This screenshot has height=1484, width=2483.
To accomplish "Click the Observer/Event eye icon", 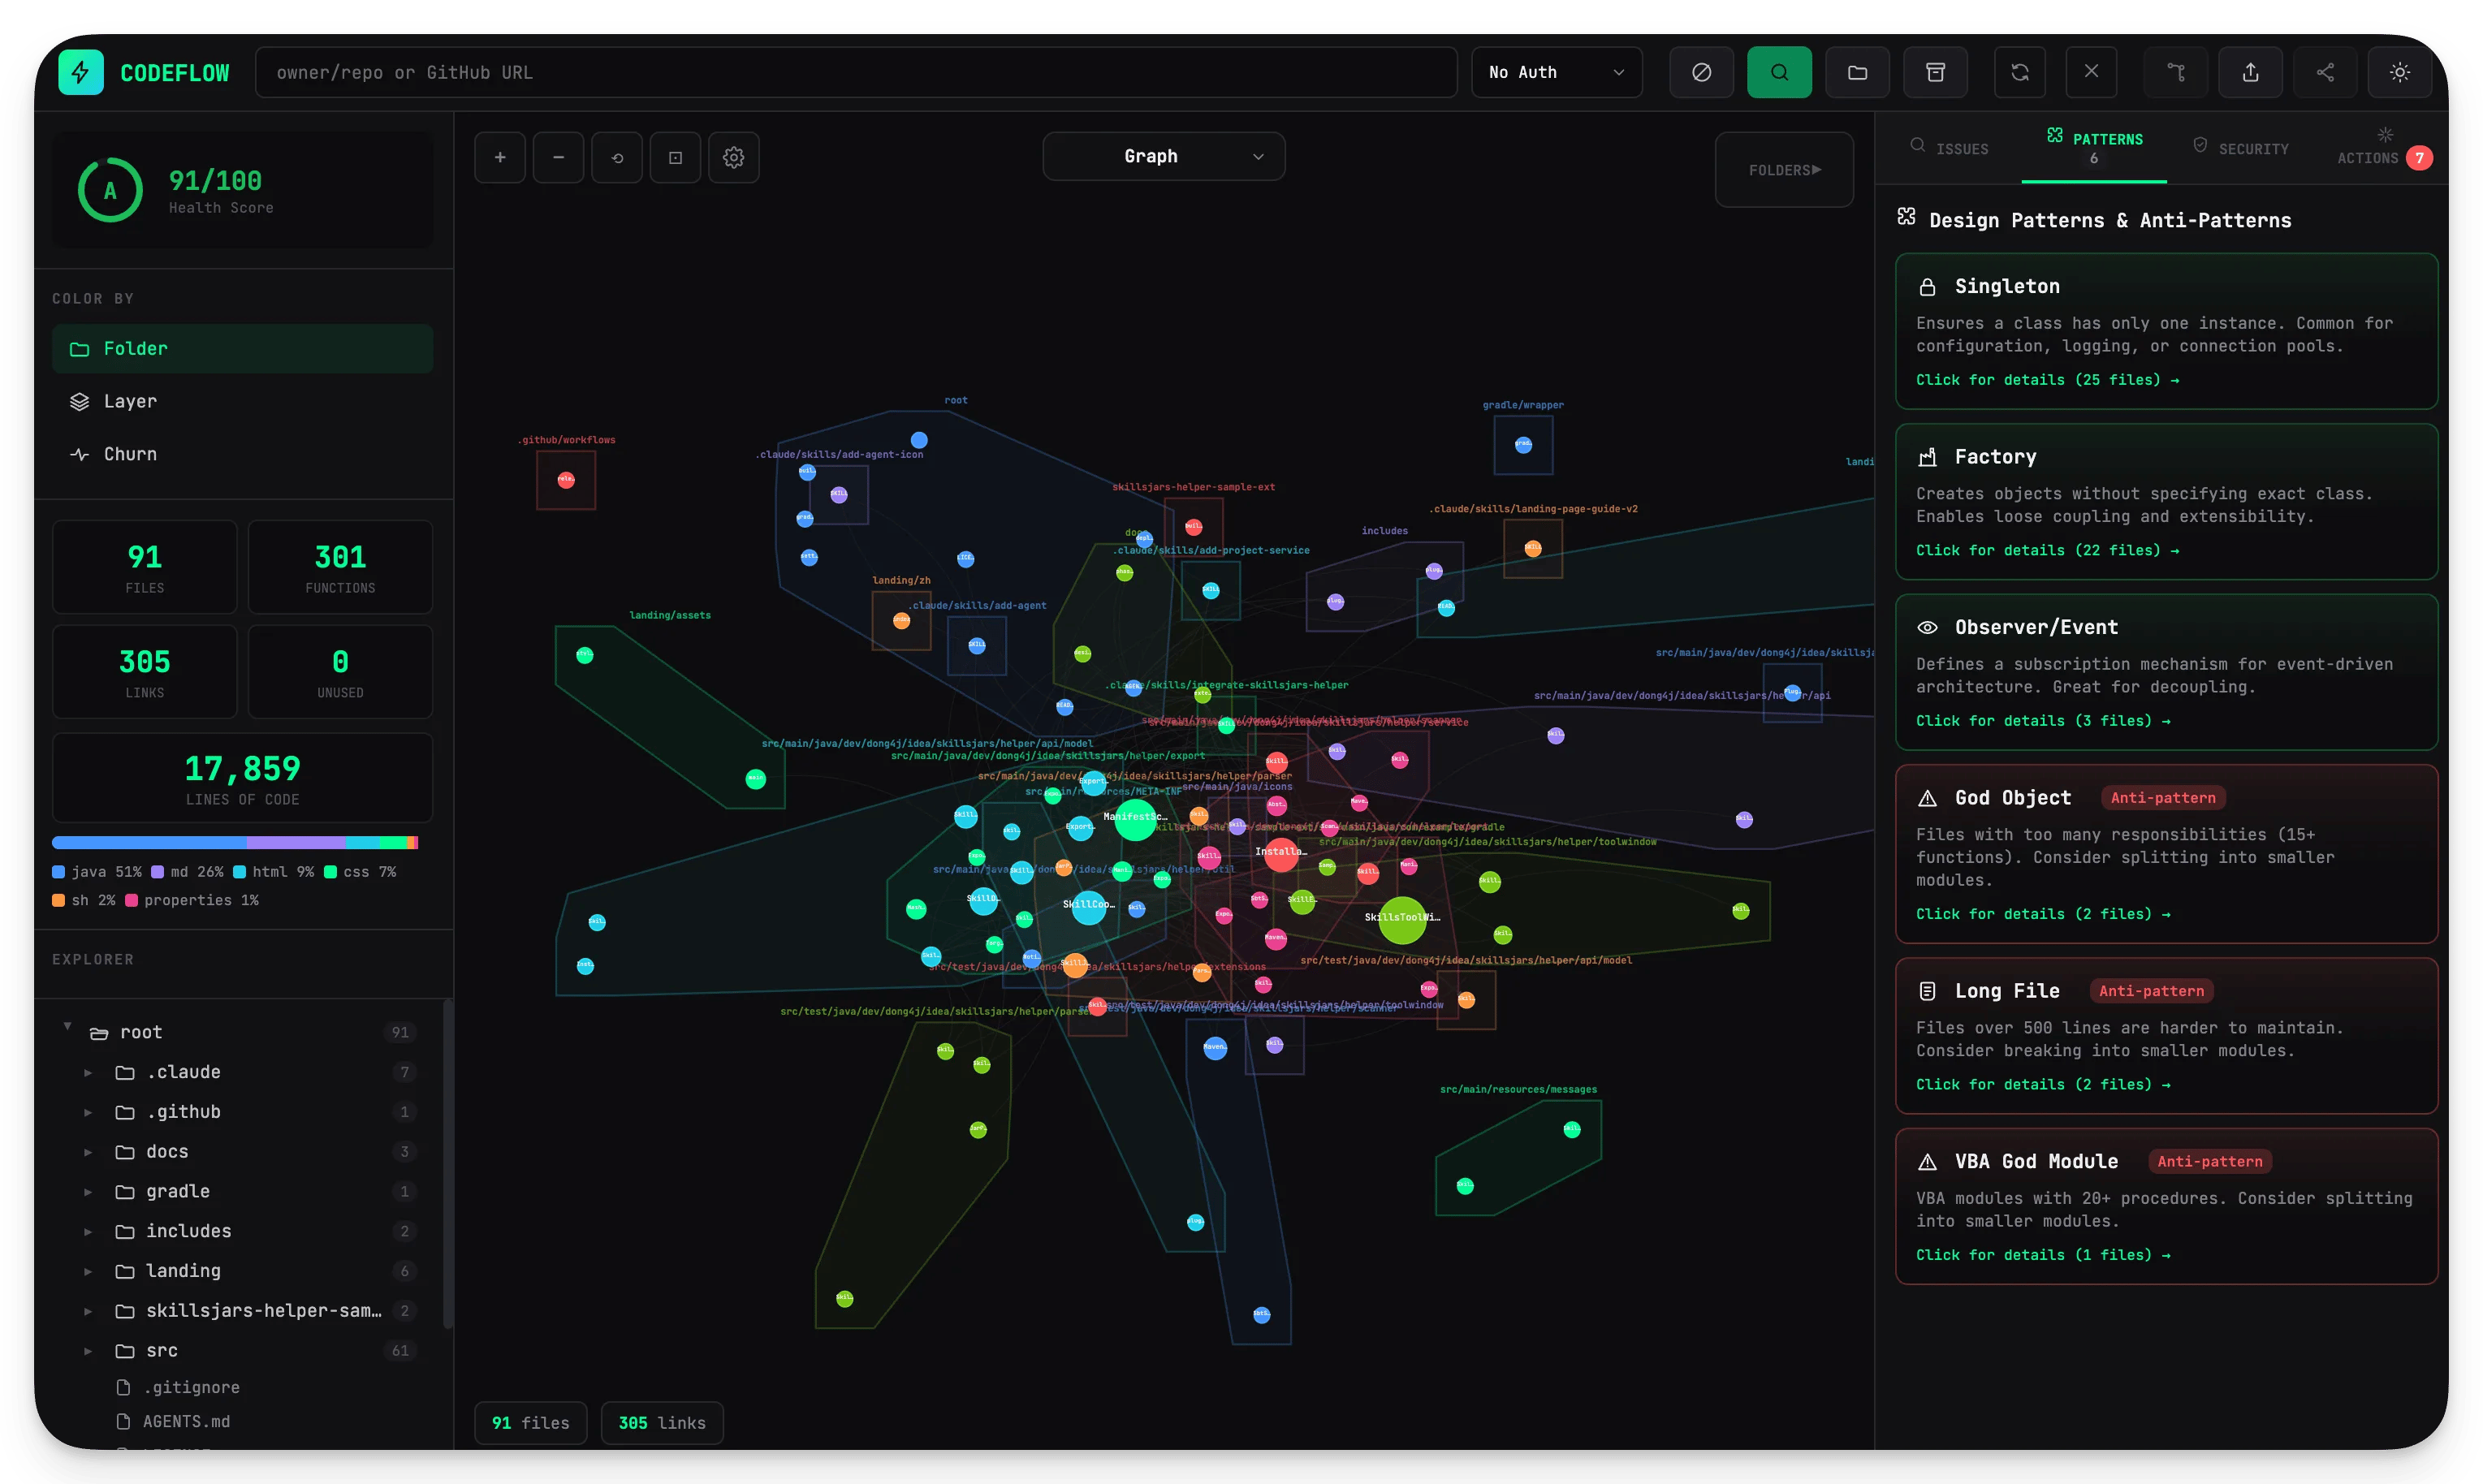I will coord(1927,627).
